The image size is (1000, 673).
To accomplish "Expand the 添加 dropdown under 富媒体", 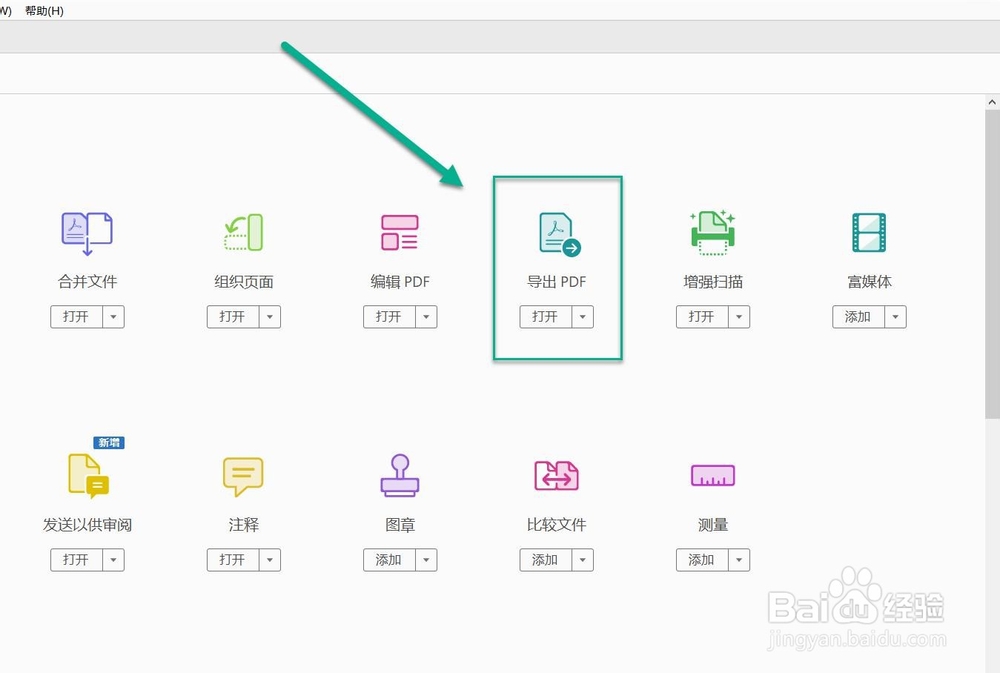I will click(896, 317).
